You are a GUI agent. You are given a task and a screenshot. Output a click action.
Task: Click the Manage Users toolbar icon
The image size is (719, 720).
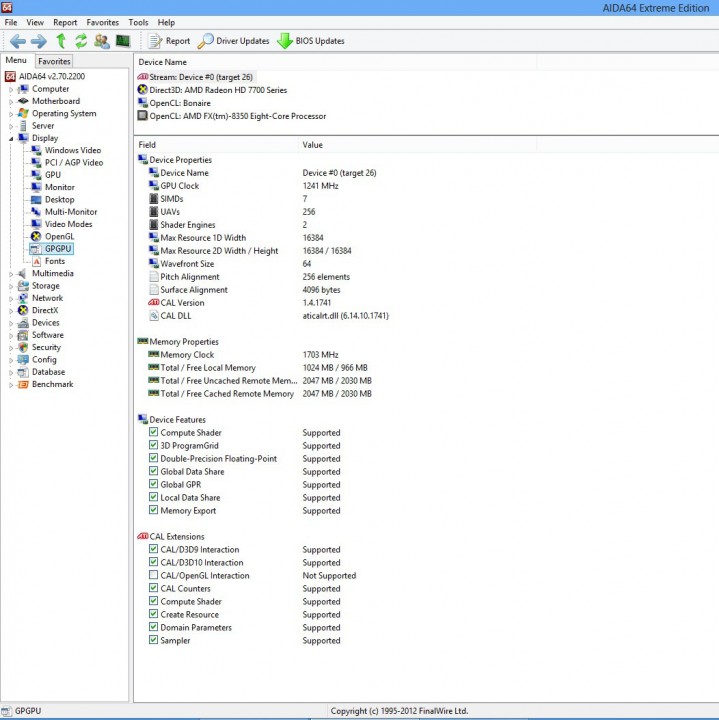(101, 41)
